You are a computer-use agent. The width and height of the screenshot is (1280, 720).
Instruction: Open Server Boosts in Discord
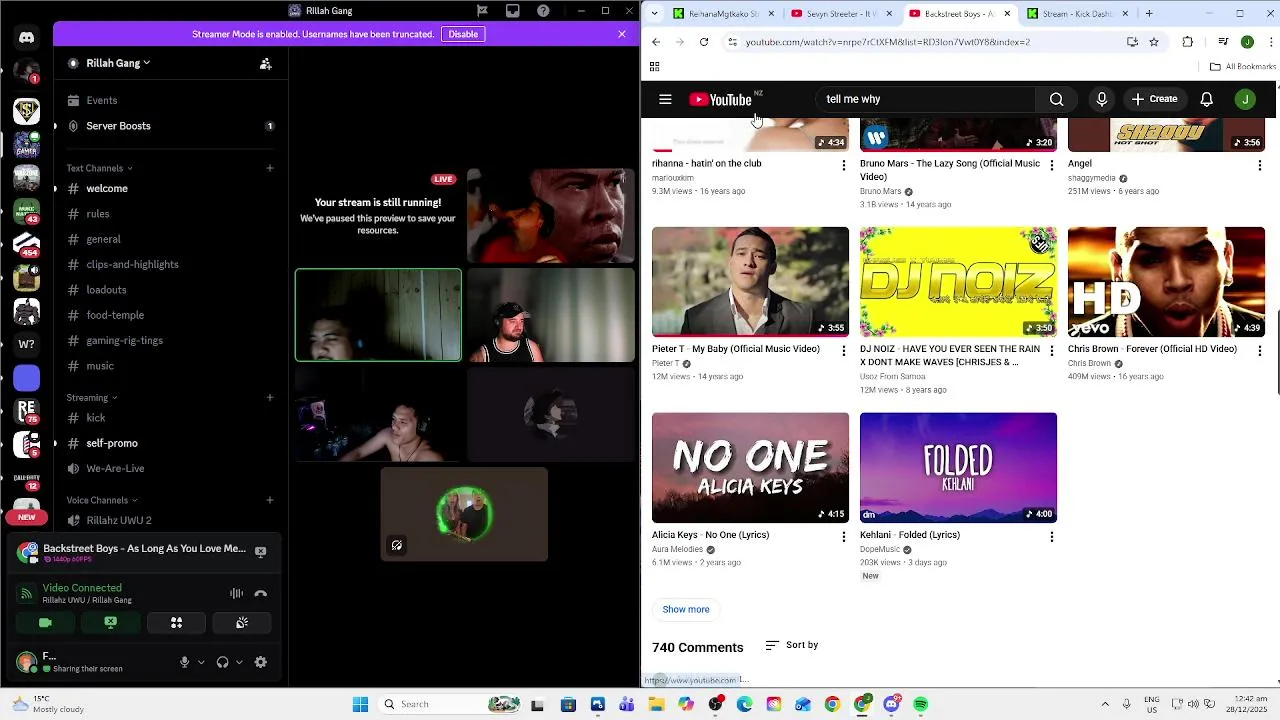pyautogui.click(x=118, y=126)
